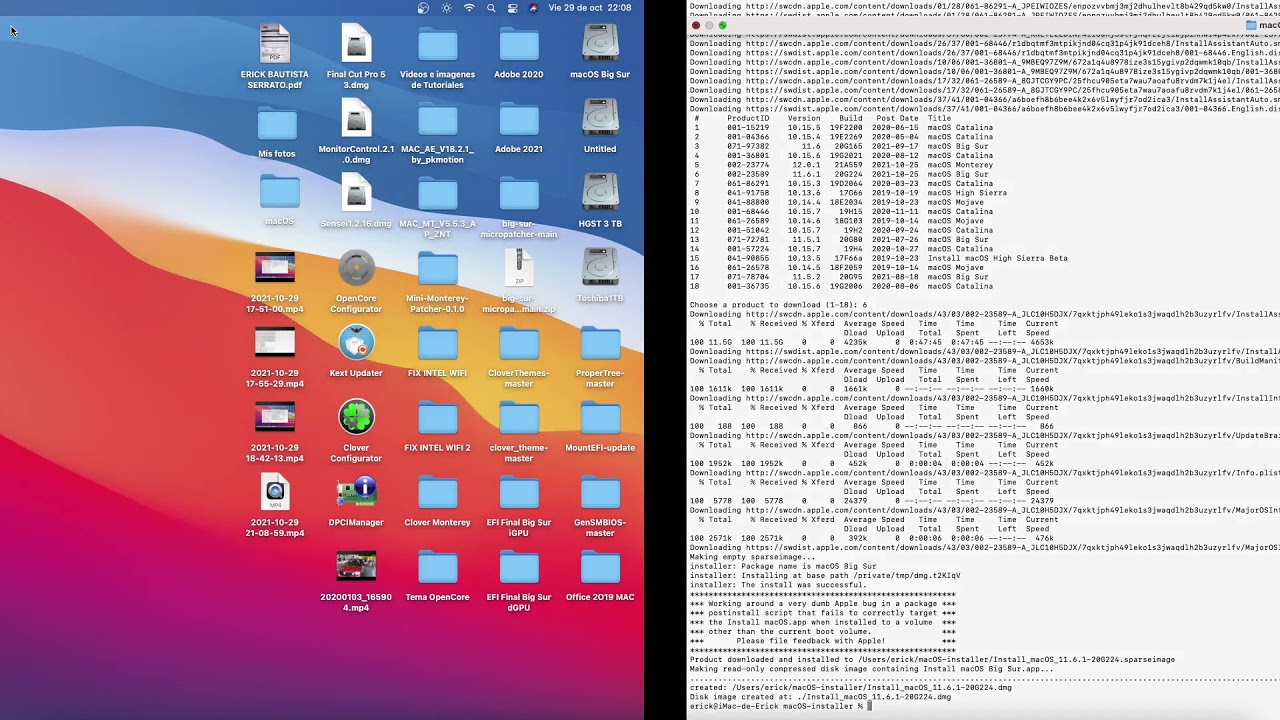This screenshot has width=1280, height=720.
Task: Open the Mis fotos folder
Action: (x=277, y=123)
